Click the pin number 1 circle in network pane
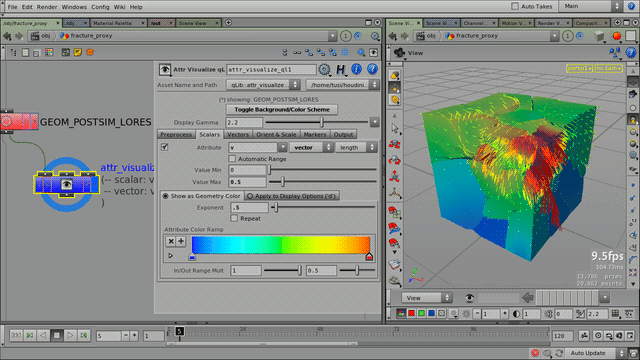640x360 pixels. [x=345, y=36]
